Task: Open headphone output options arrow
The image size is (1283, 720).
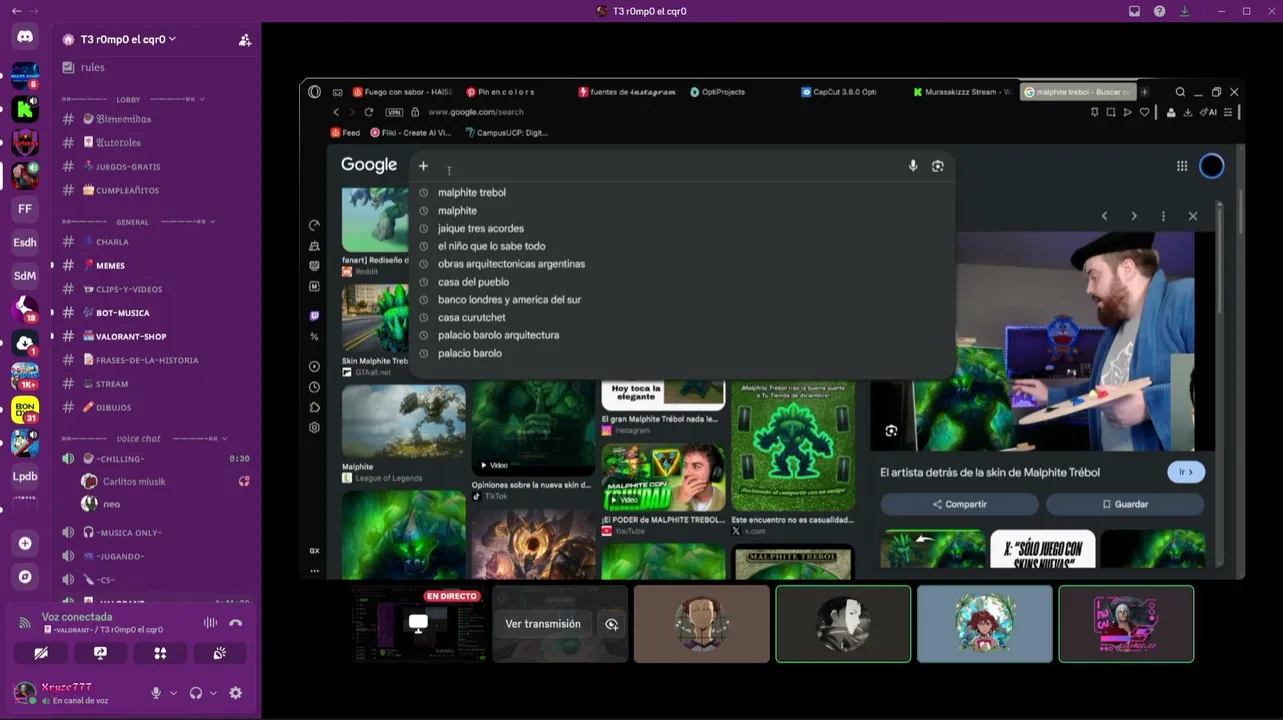Action: (213, 693)
